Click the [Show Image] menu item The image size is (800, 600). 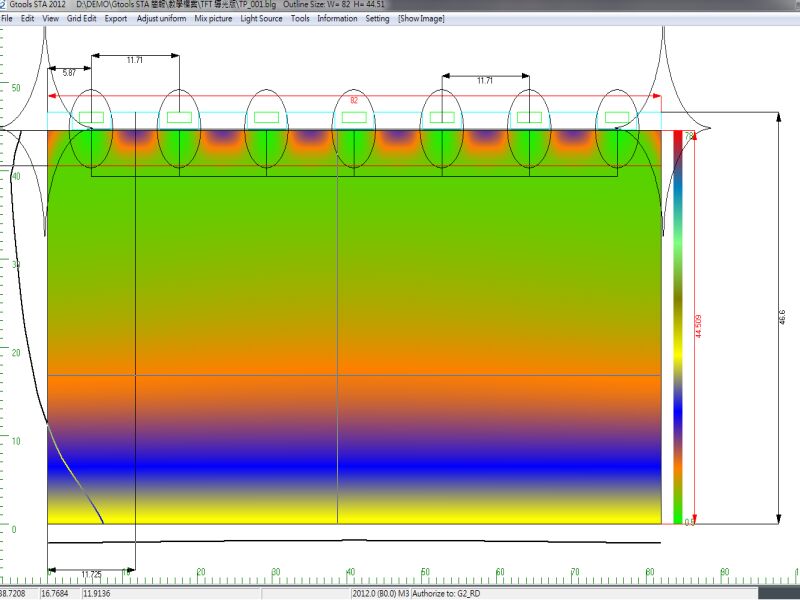(x=421, y=18)
